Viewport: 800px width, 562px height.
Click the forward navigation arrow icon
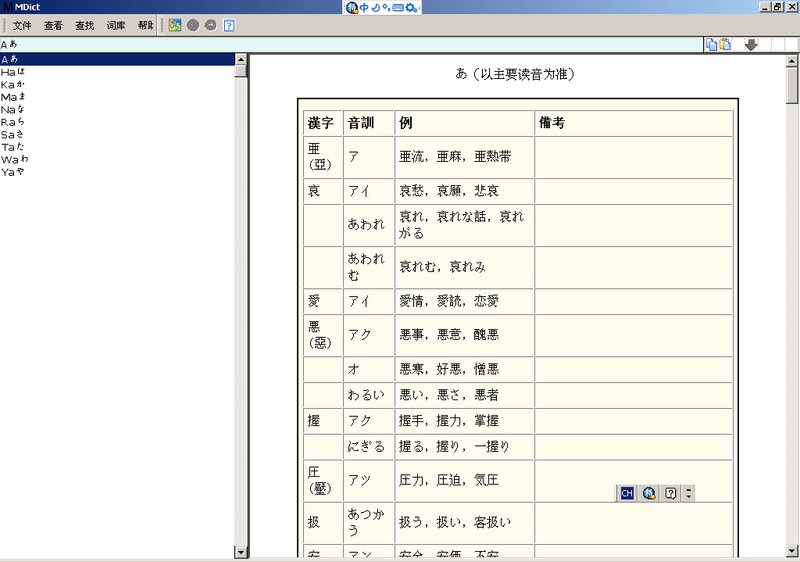(x=210, y=25)
